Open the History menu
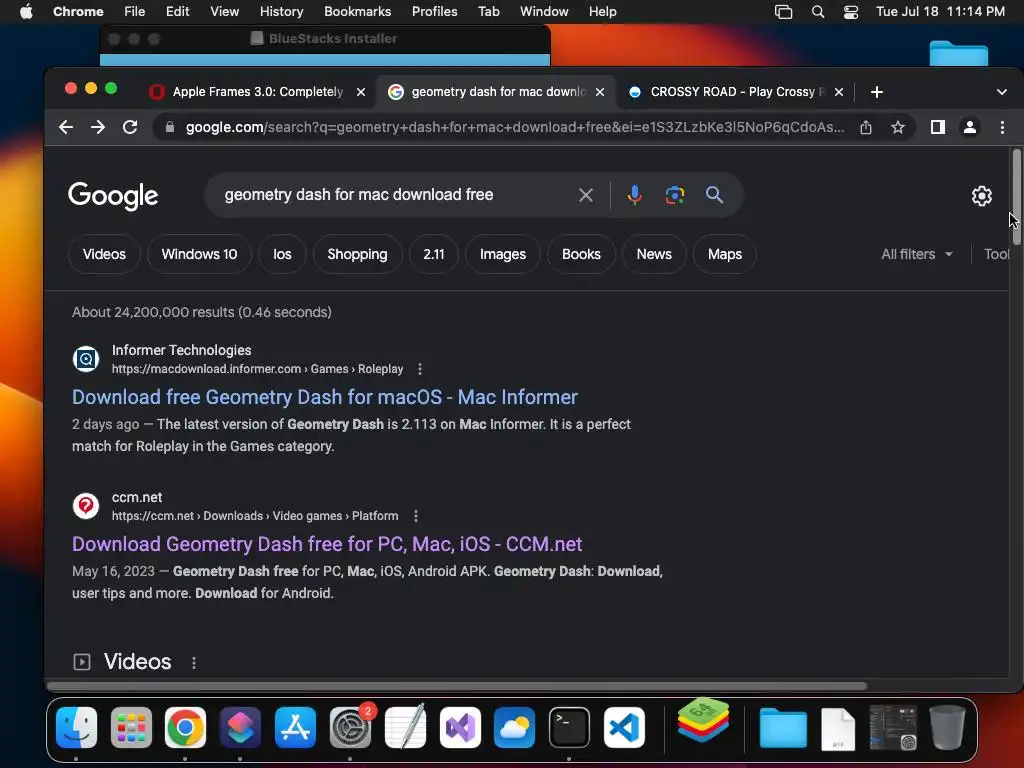The height and width of the screenshot is (768, 1024). (281, 12)
